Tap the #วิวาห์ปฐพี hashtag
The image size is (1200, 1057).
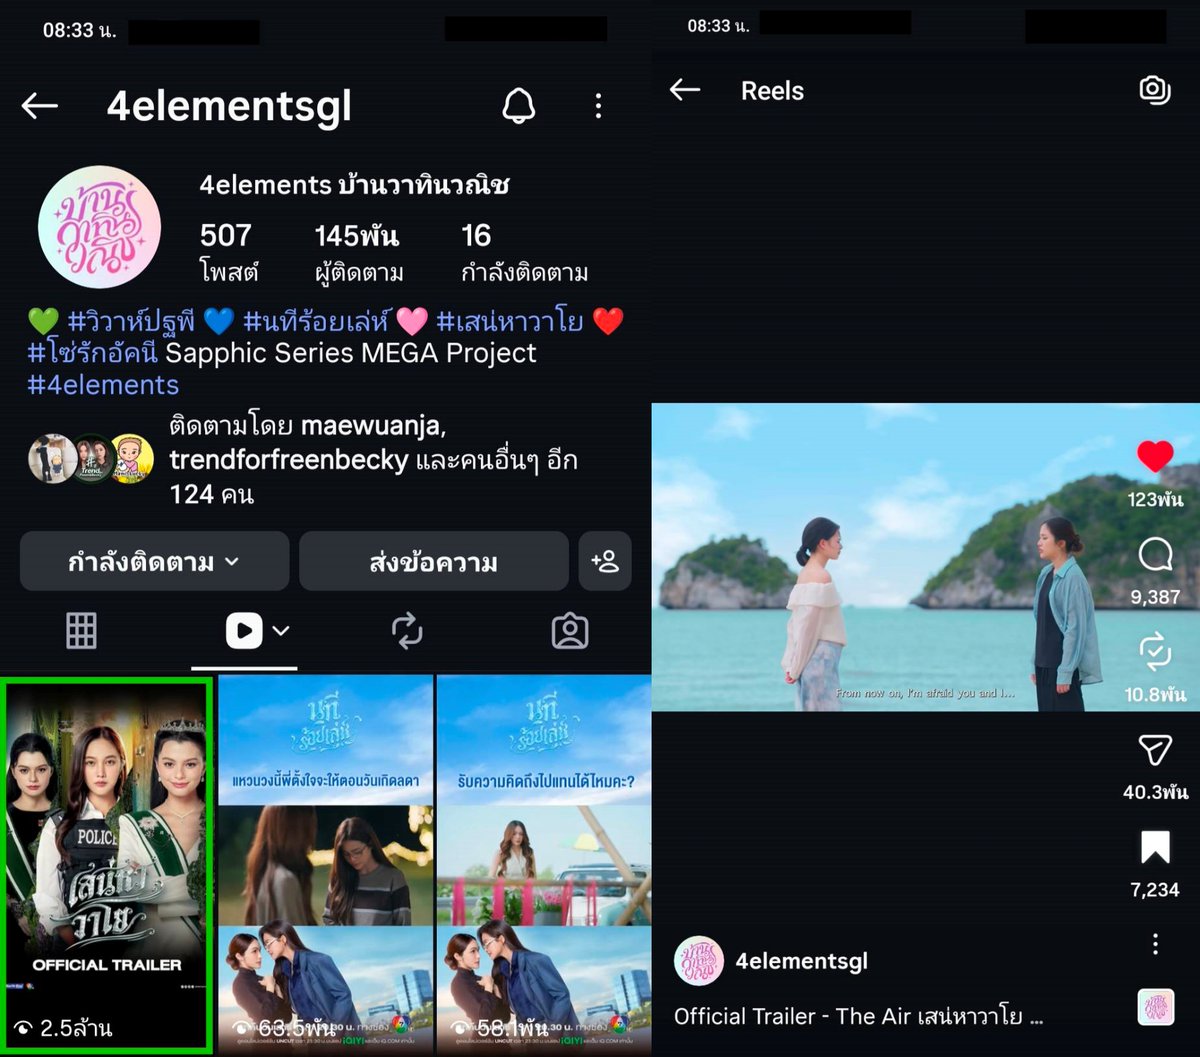tap(131, 321)
